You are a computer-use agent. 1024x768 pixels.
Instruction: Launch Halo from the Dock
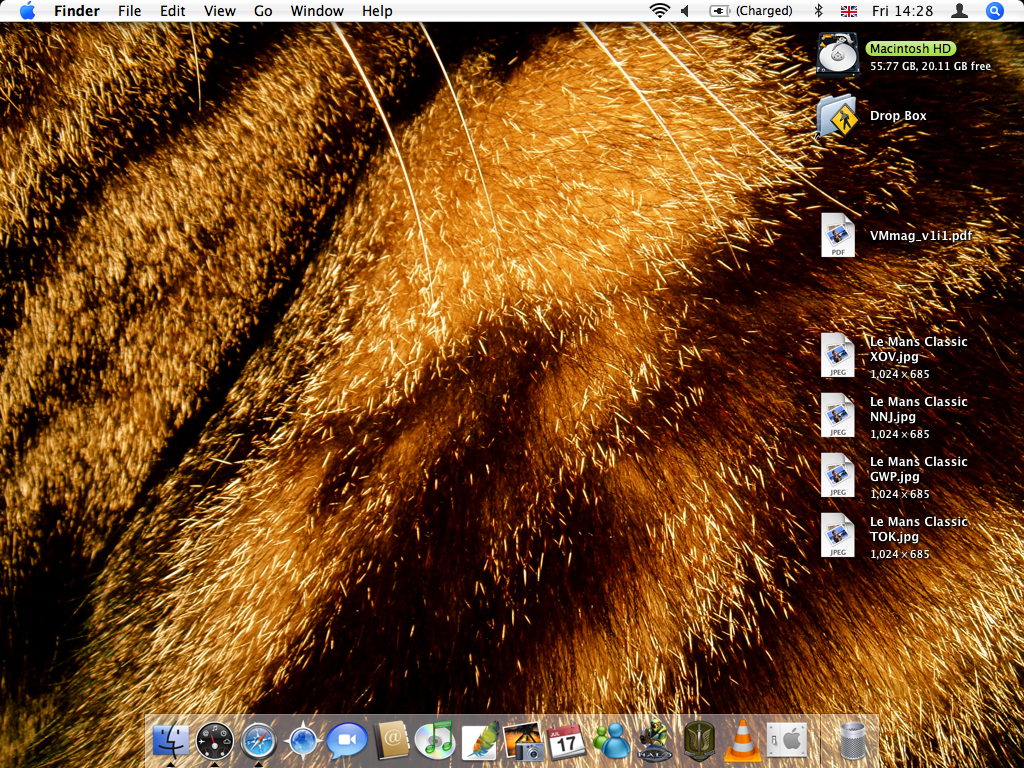(x=655, y=741)
